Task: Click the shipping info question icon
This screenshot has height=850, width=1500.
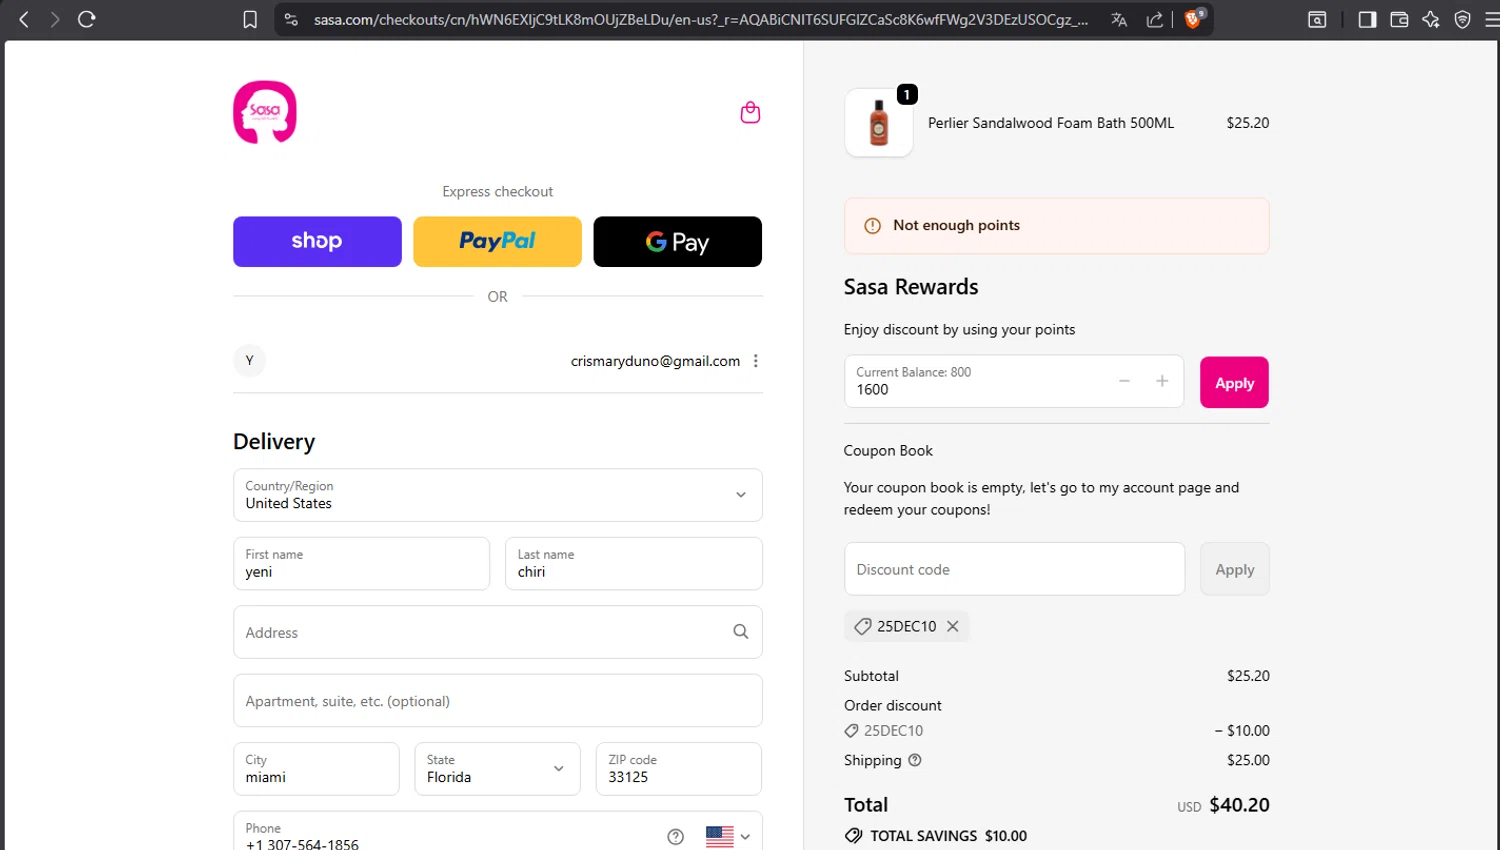Action: point(915,760)
